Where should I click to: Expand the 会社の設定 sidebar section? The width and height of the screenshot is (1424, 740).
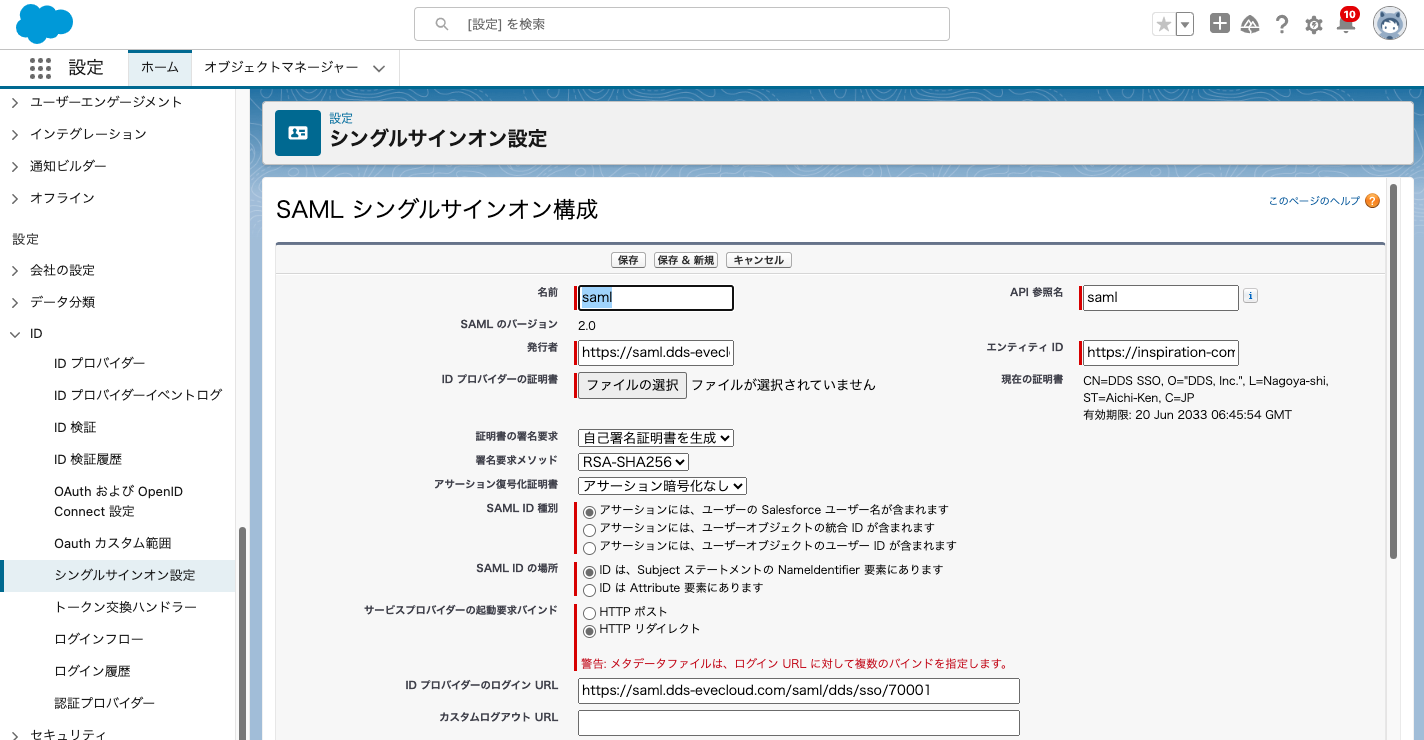click(15, 270)
